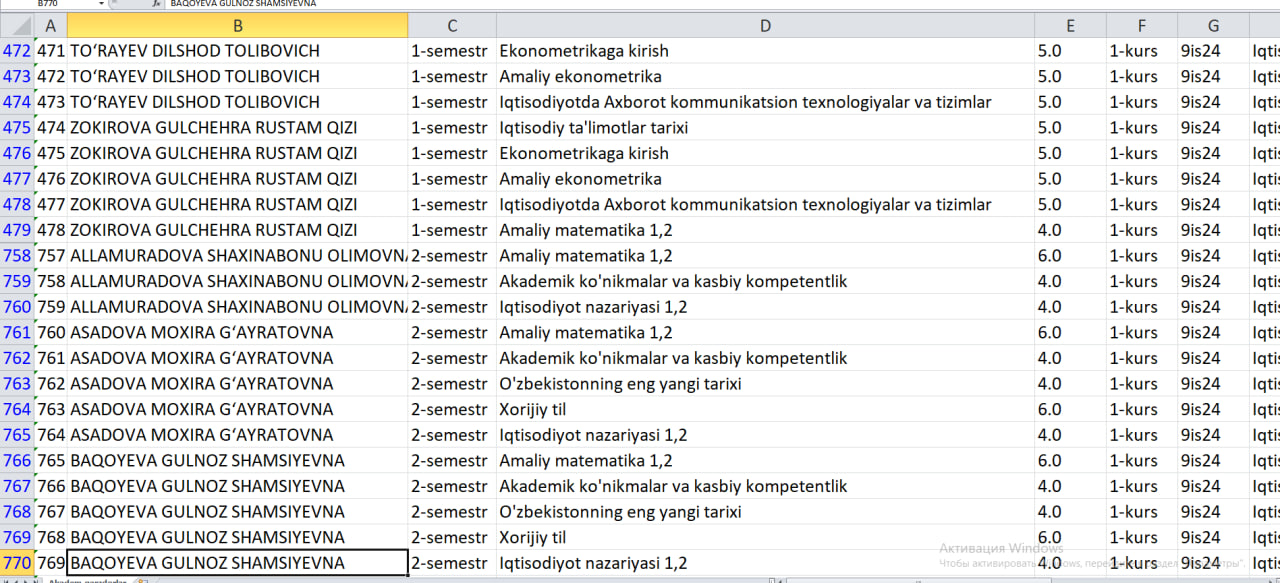The height and width of the screenshot is (583, 1280).
Task: Select row header 760
Action: coord(16,307)
